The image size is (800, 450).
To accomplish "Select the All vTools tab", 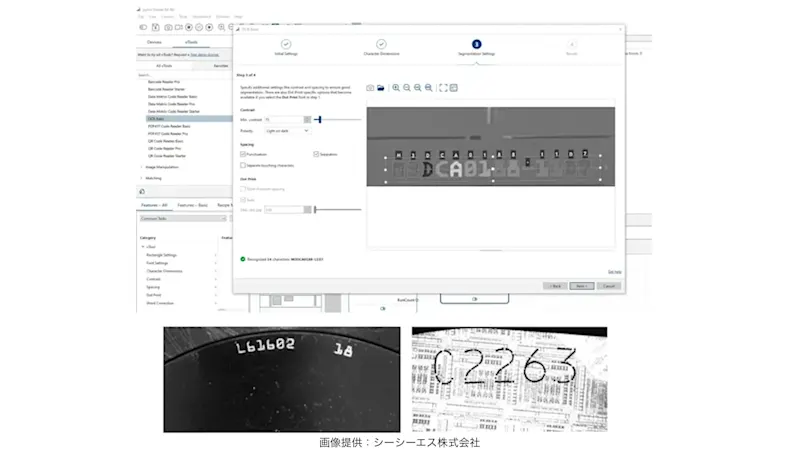I will 164,66.
